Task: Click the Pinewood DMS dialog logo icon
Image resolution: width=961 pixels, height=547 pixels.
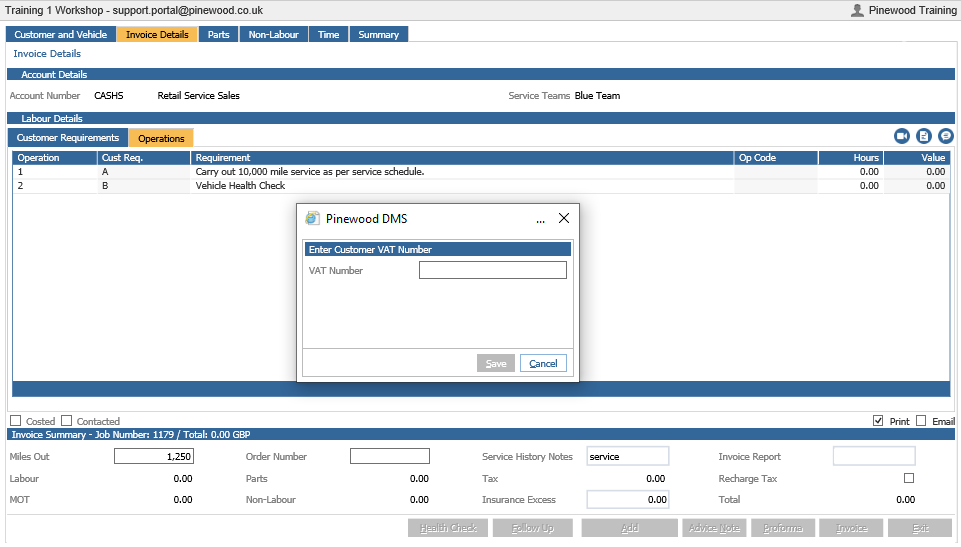Action: pos(313,218)
